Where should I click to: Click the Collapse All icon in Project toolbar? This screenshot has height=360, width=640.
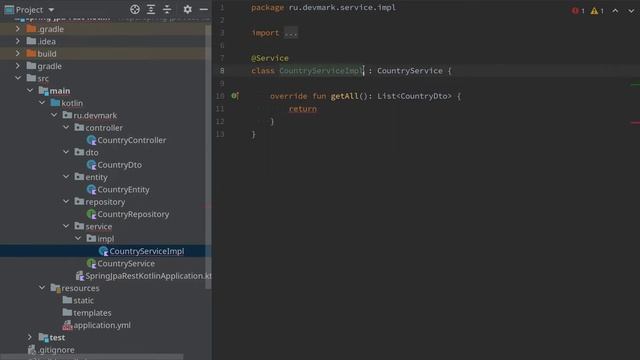167,9
